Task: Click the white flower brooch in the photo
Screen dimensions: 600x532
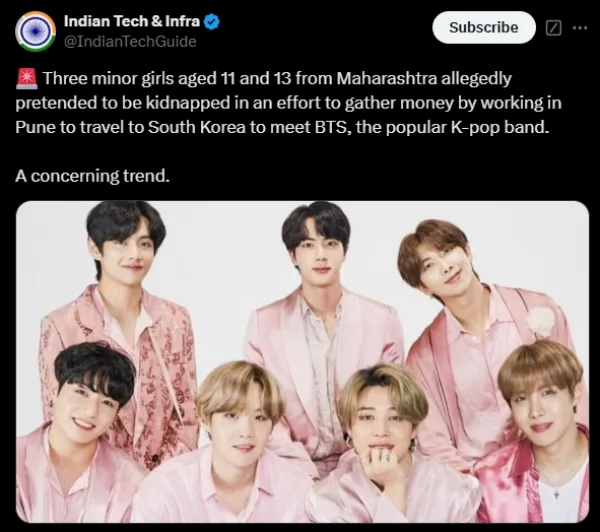Action: [541, 321]
